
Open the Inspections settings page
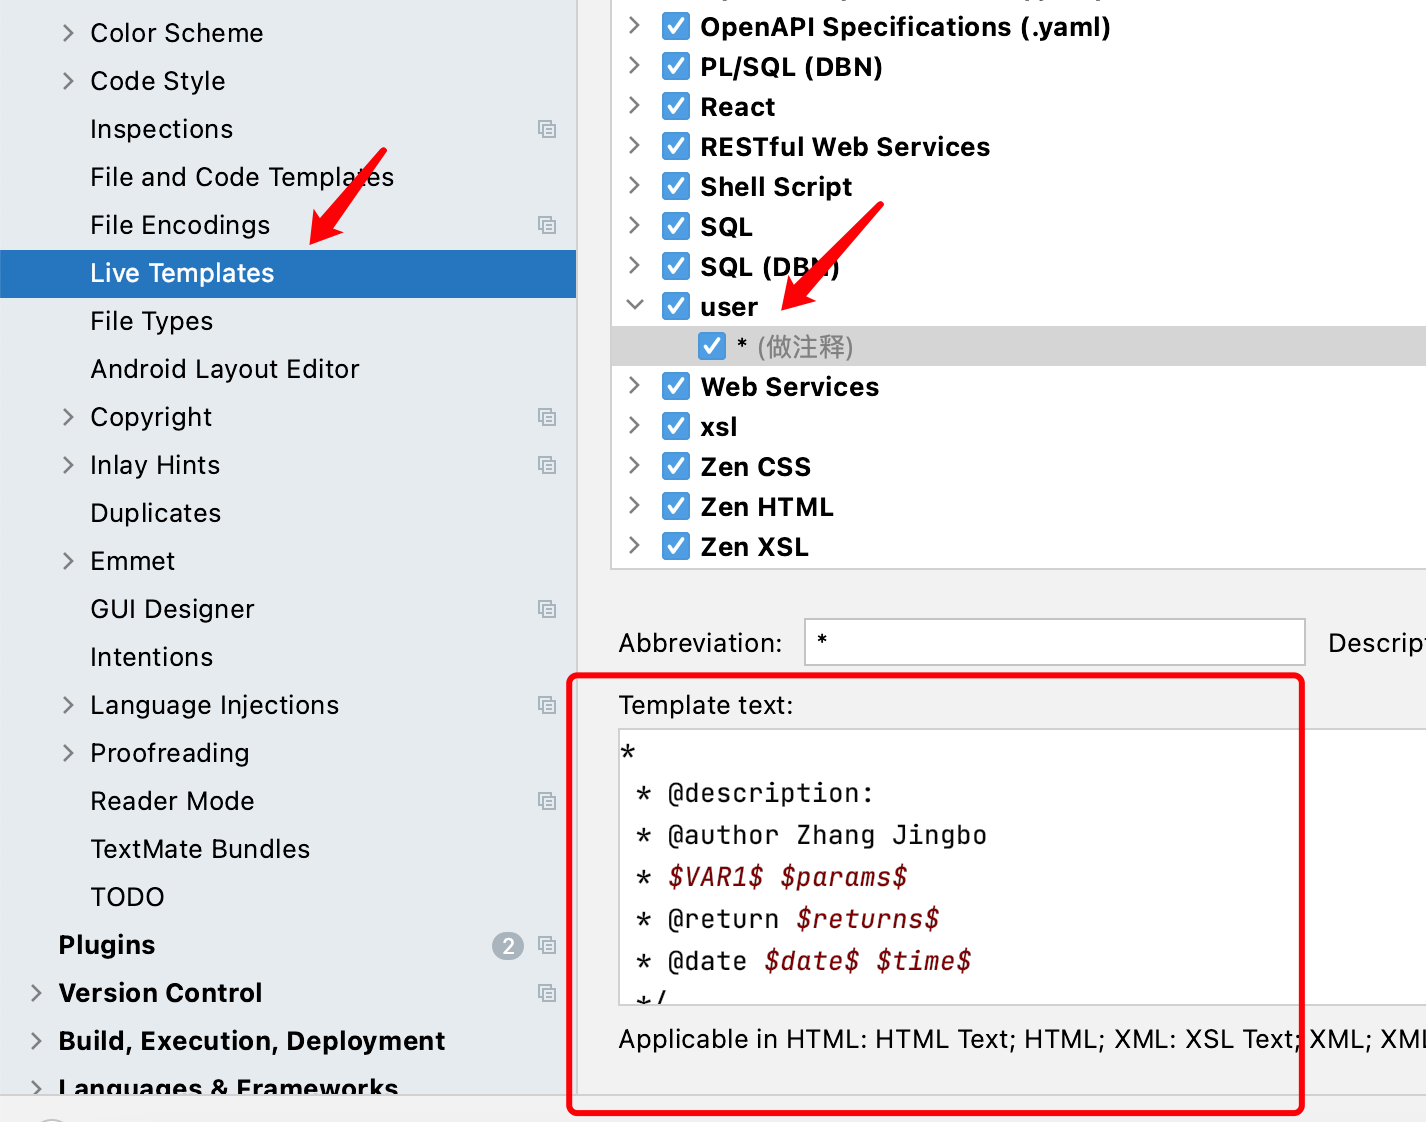coord(161,129)
